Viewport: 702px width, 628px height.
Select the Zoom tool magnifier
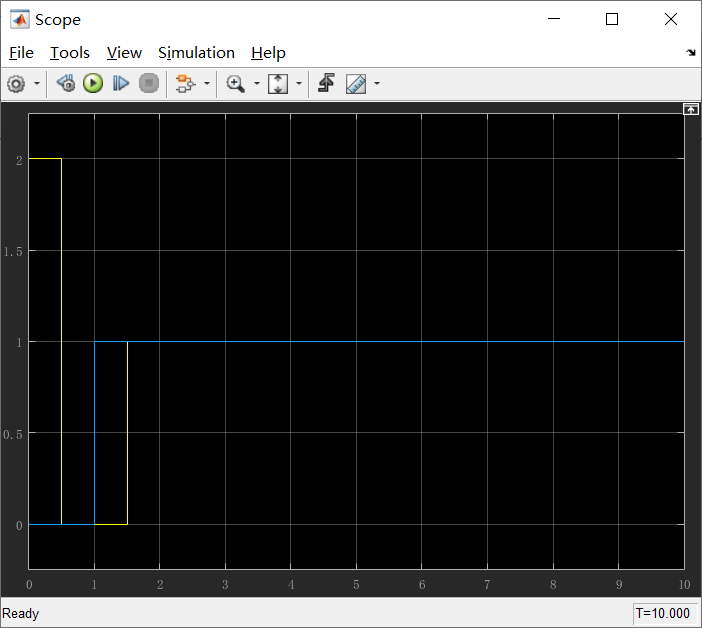pyautogui.click(x=235, y=84)
